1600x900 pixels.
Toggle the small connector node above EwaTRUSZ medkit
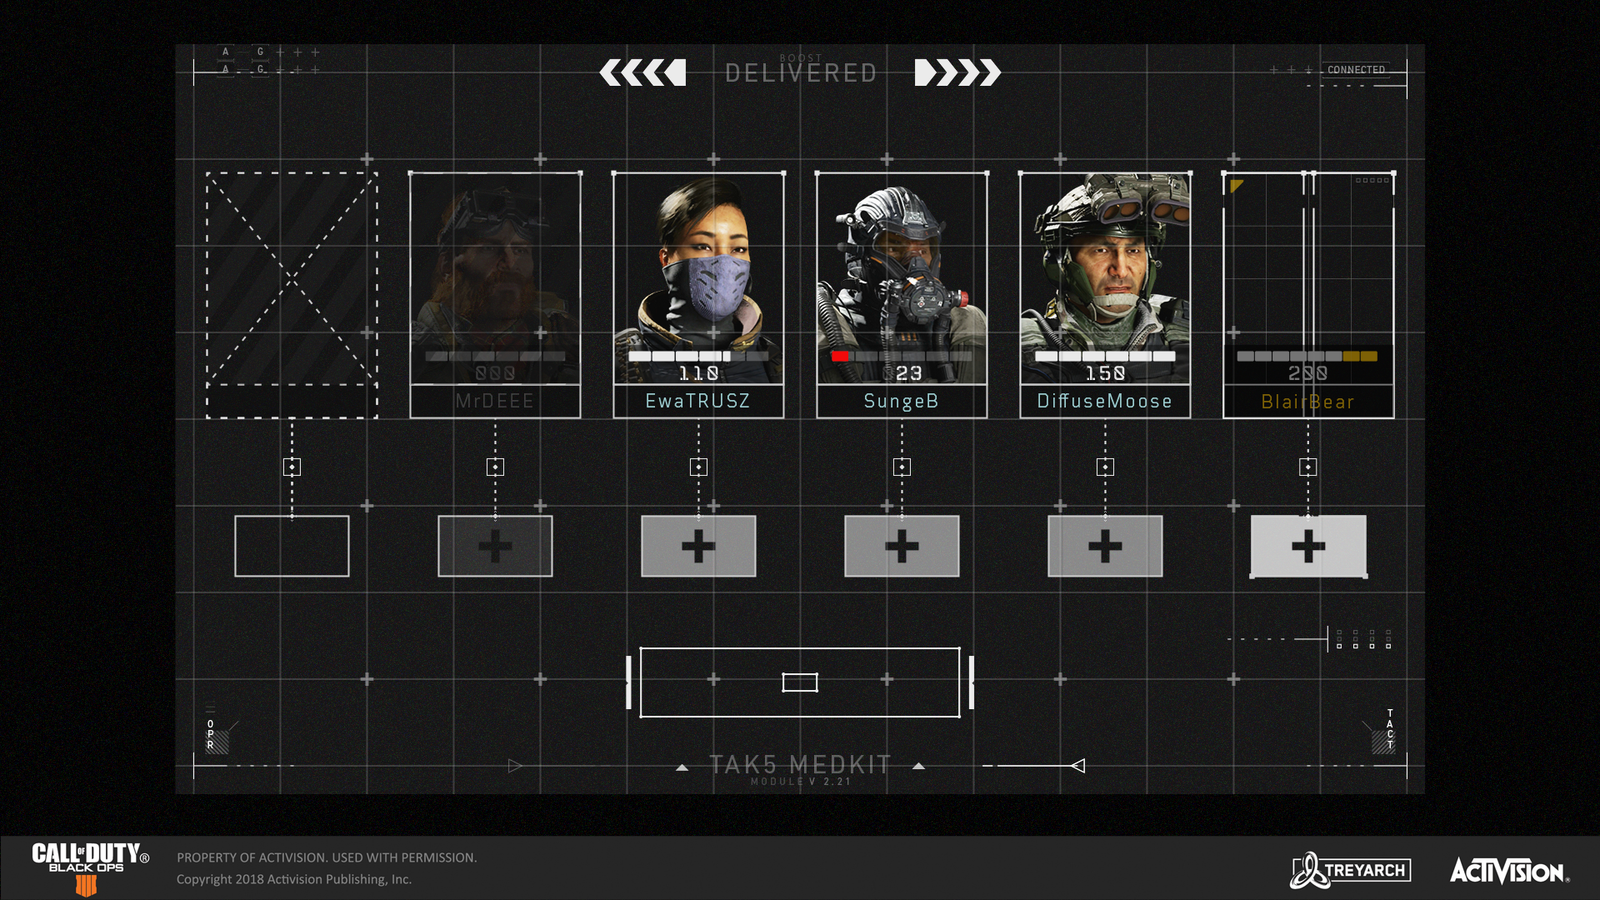pos(698,467)
